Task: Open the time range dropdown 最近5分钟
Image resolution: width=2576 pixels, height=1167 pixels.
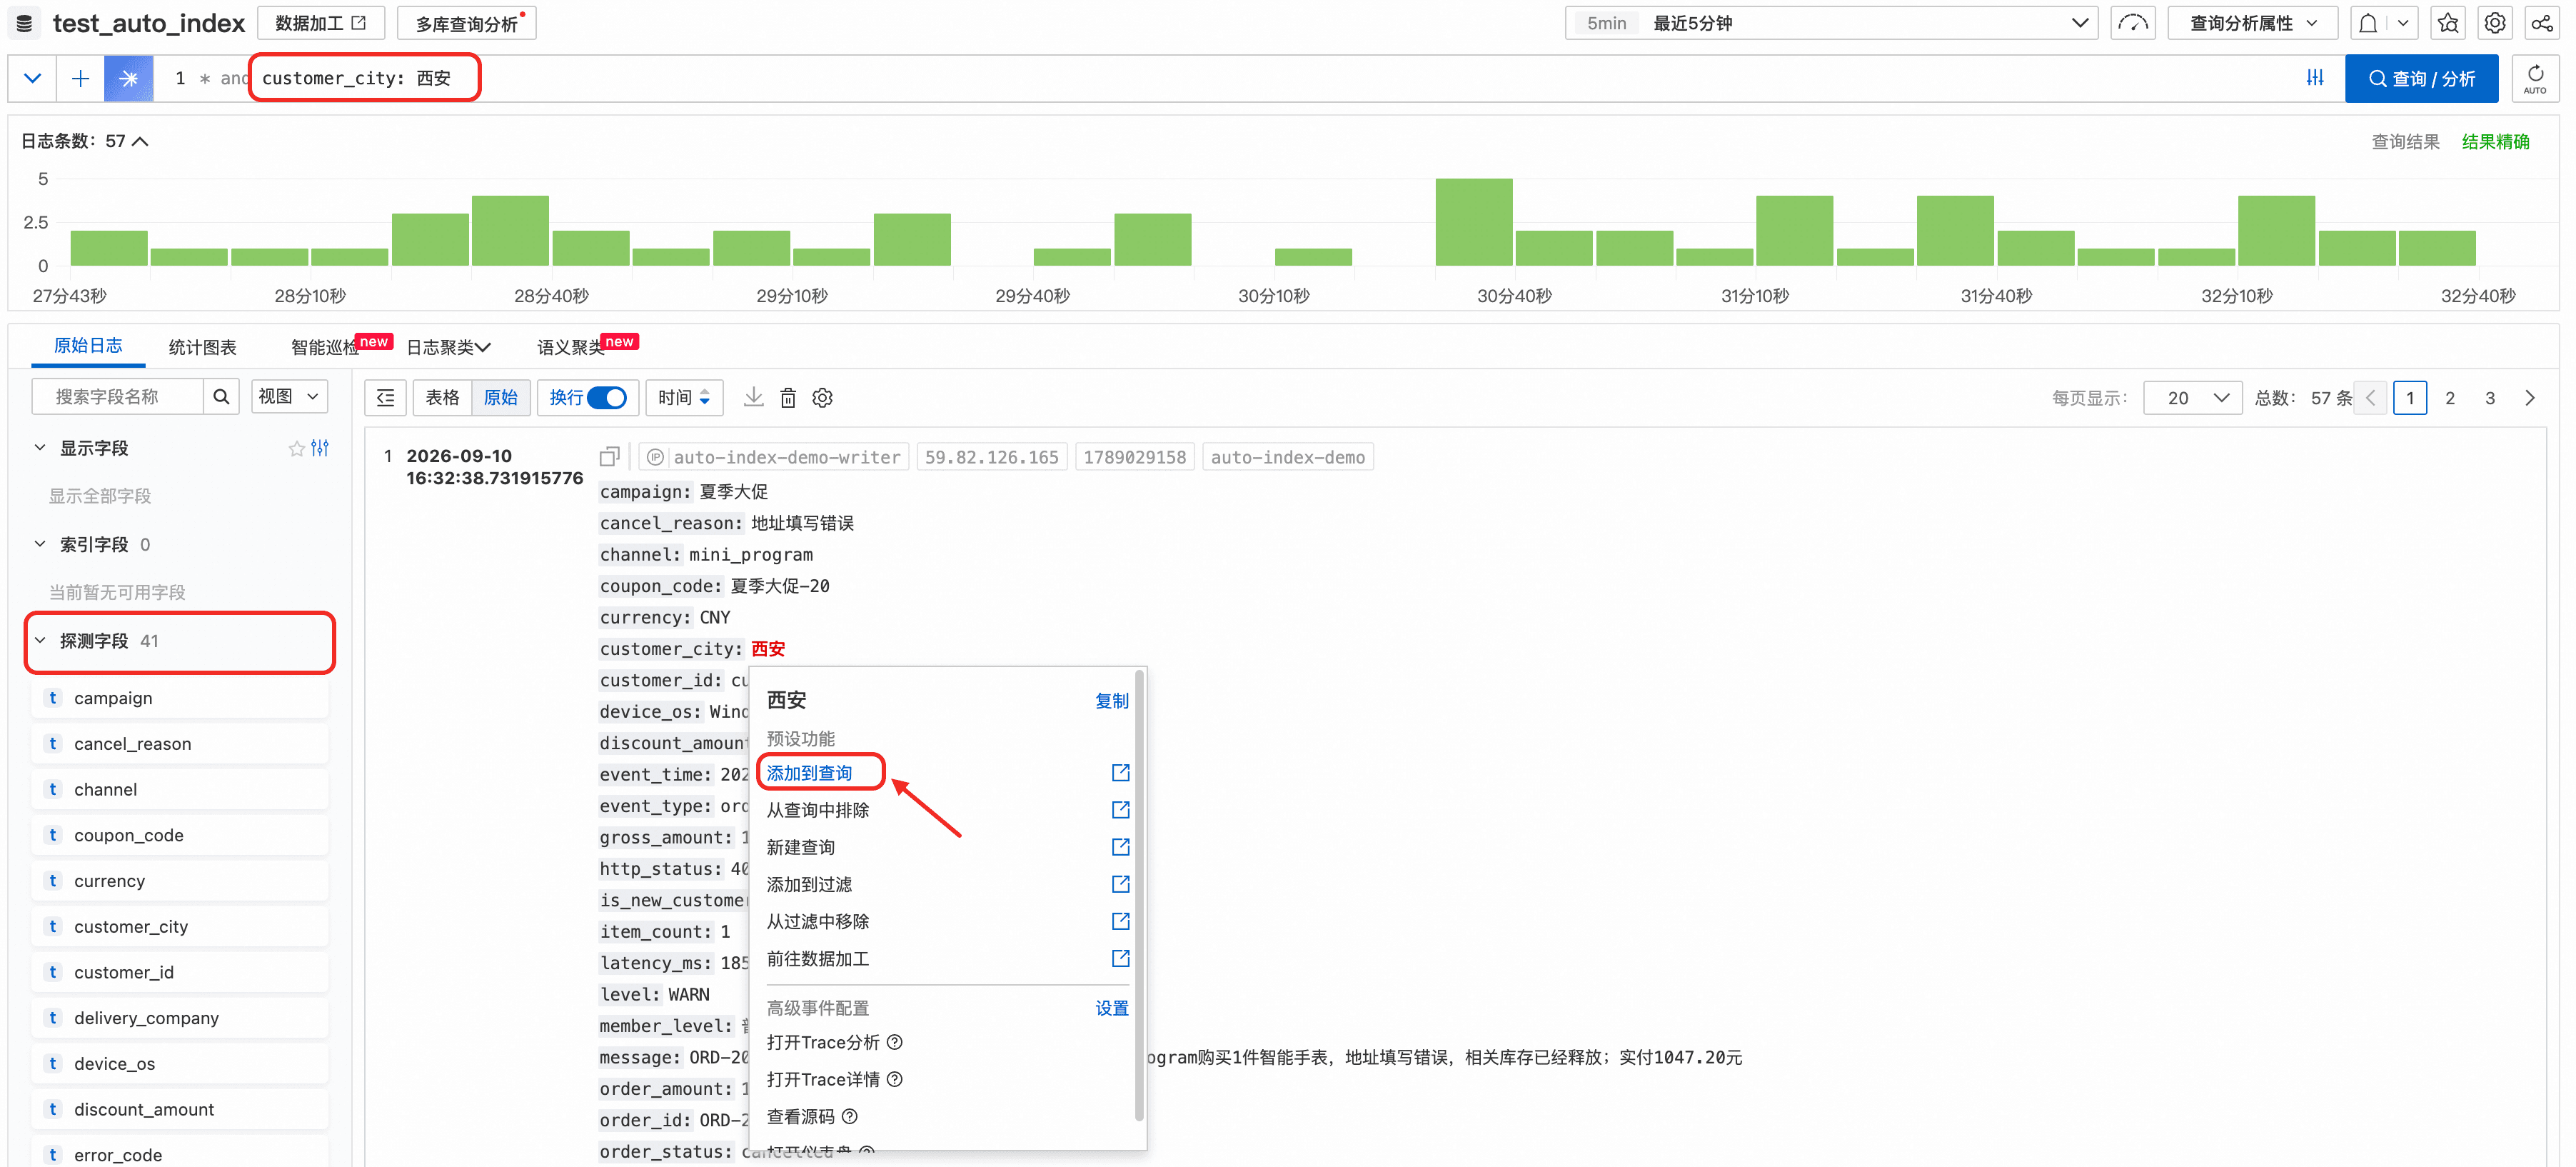Action: 1831,23
